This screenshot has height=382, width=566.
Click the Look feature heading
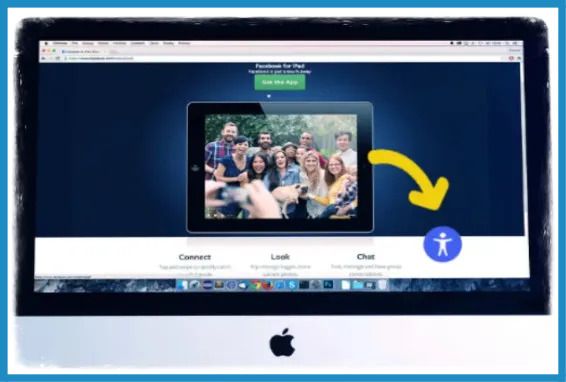280,257
